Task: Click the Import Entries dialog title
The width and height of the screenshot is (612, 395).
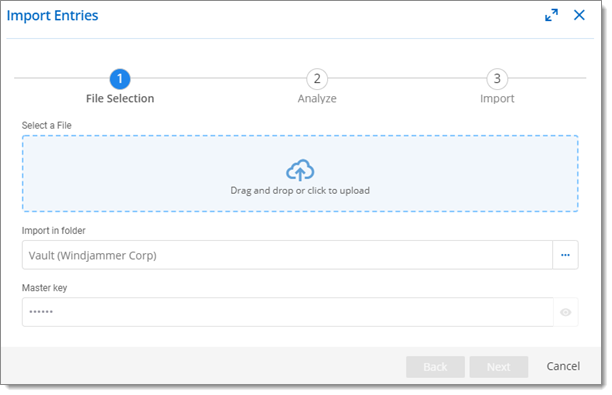Action: tap(52, 16)
